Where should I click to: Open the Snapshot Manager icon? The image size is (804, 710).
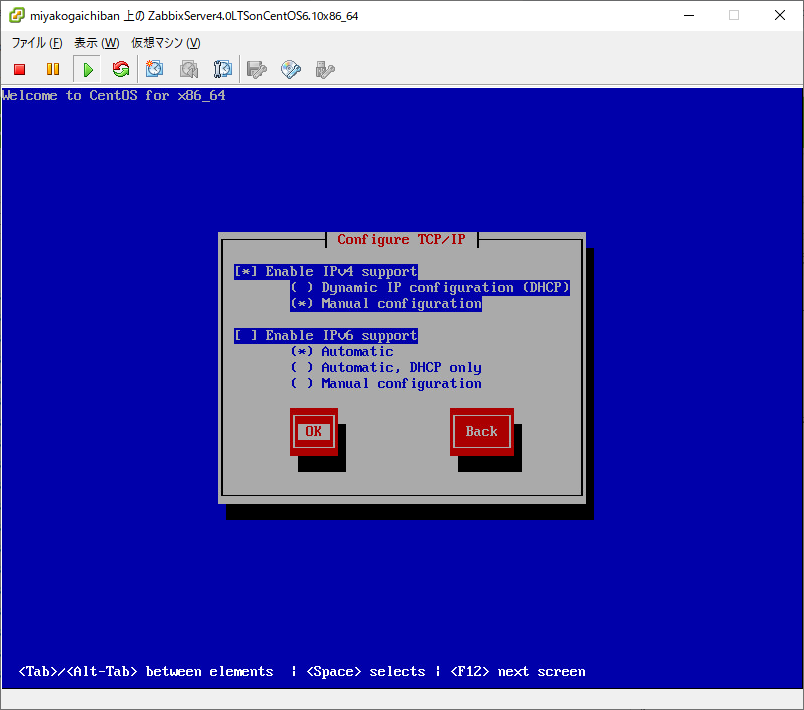pyautogui.click(x=223, y=69)
